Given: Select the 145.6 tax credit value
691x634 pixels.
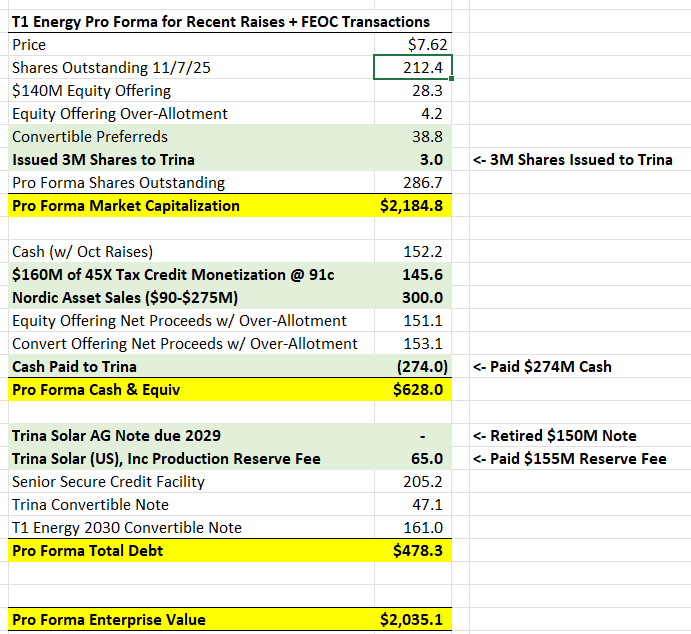Looking at the screenshot, I should point(422,274).
